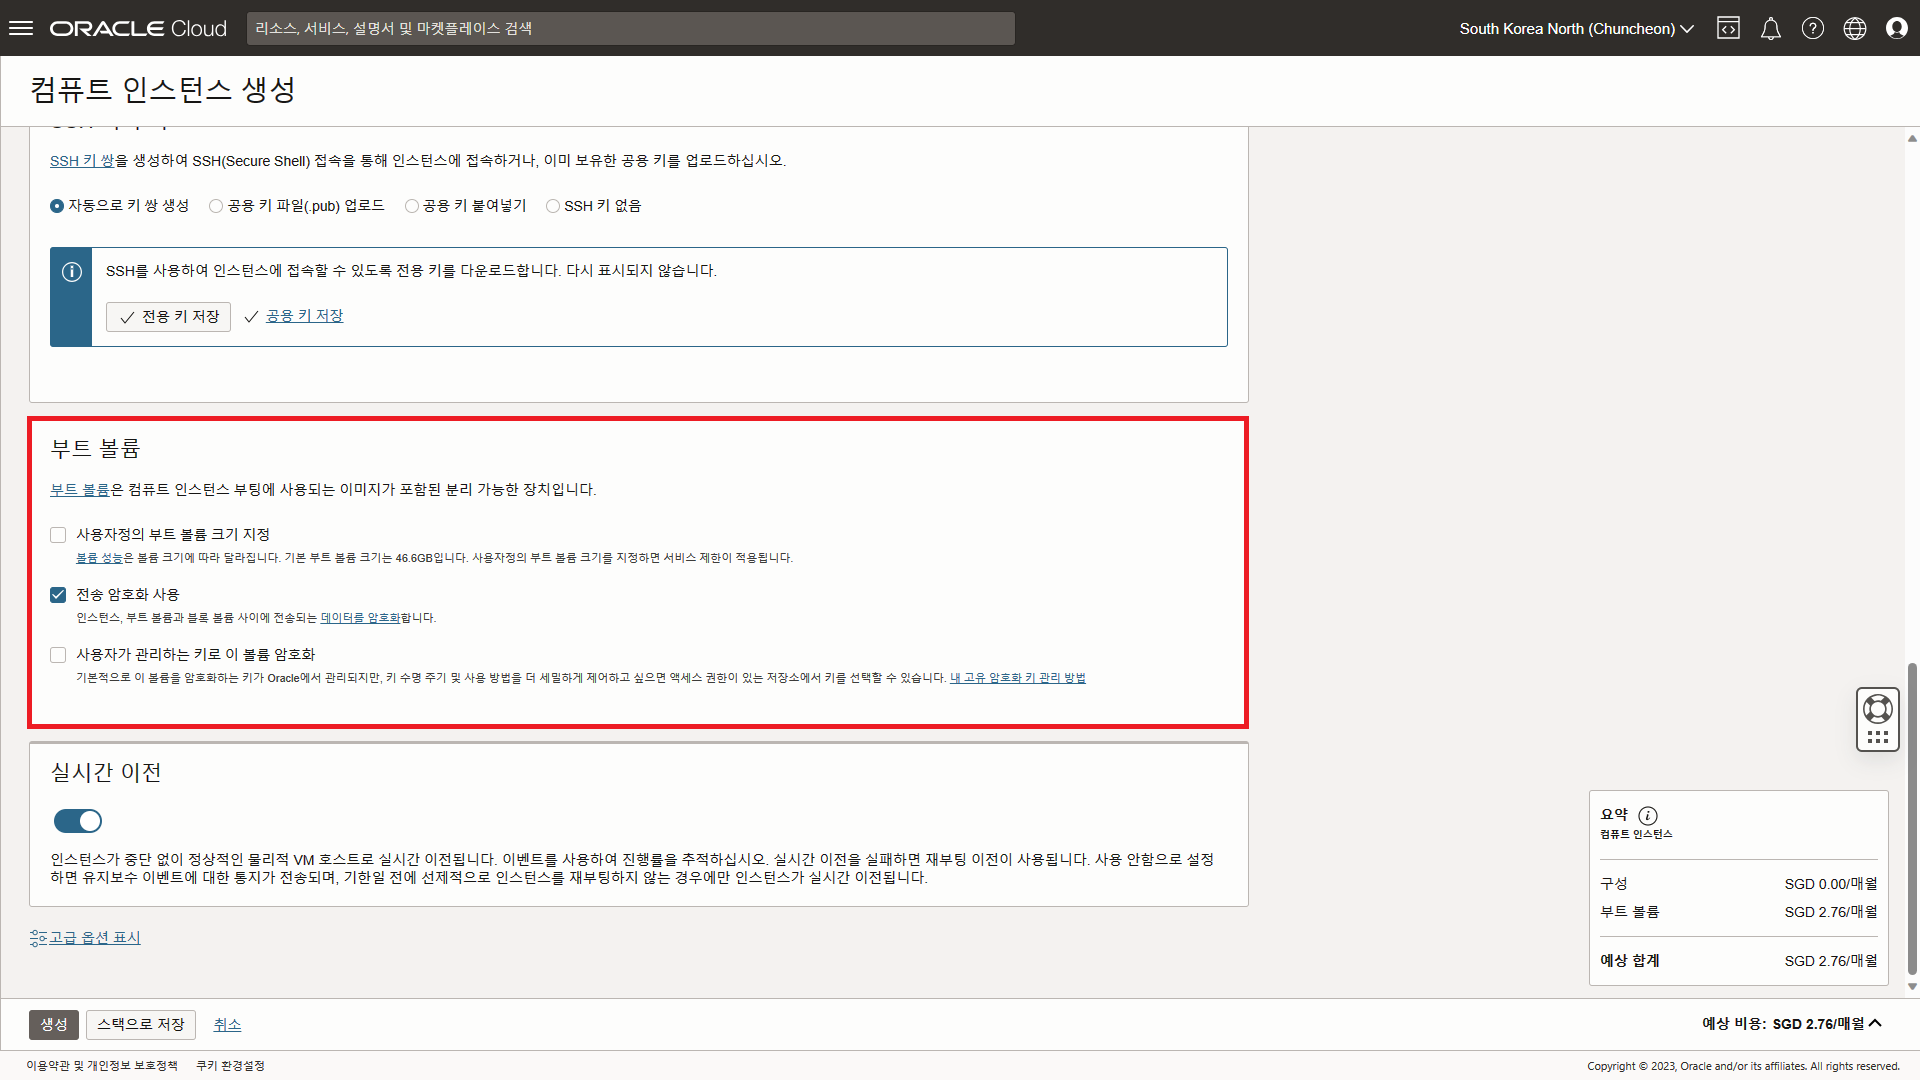Open the language globe menu

[x=1854, y=28]
